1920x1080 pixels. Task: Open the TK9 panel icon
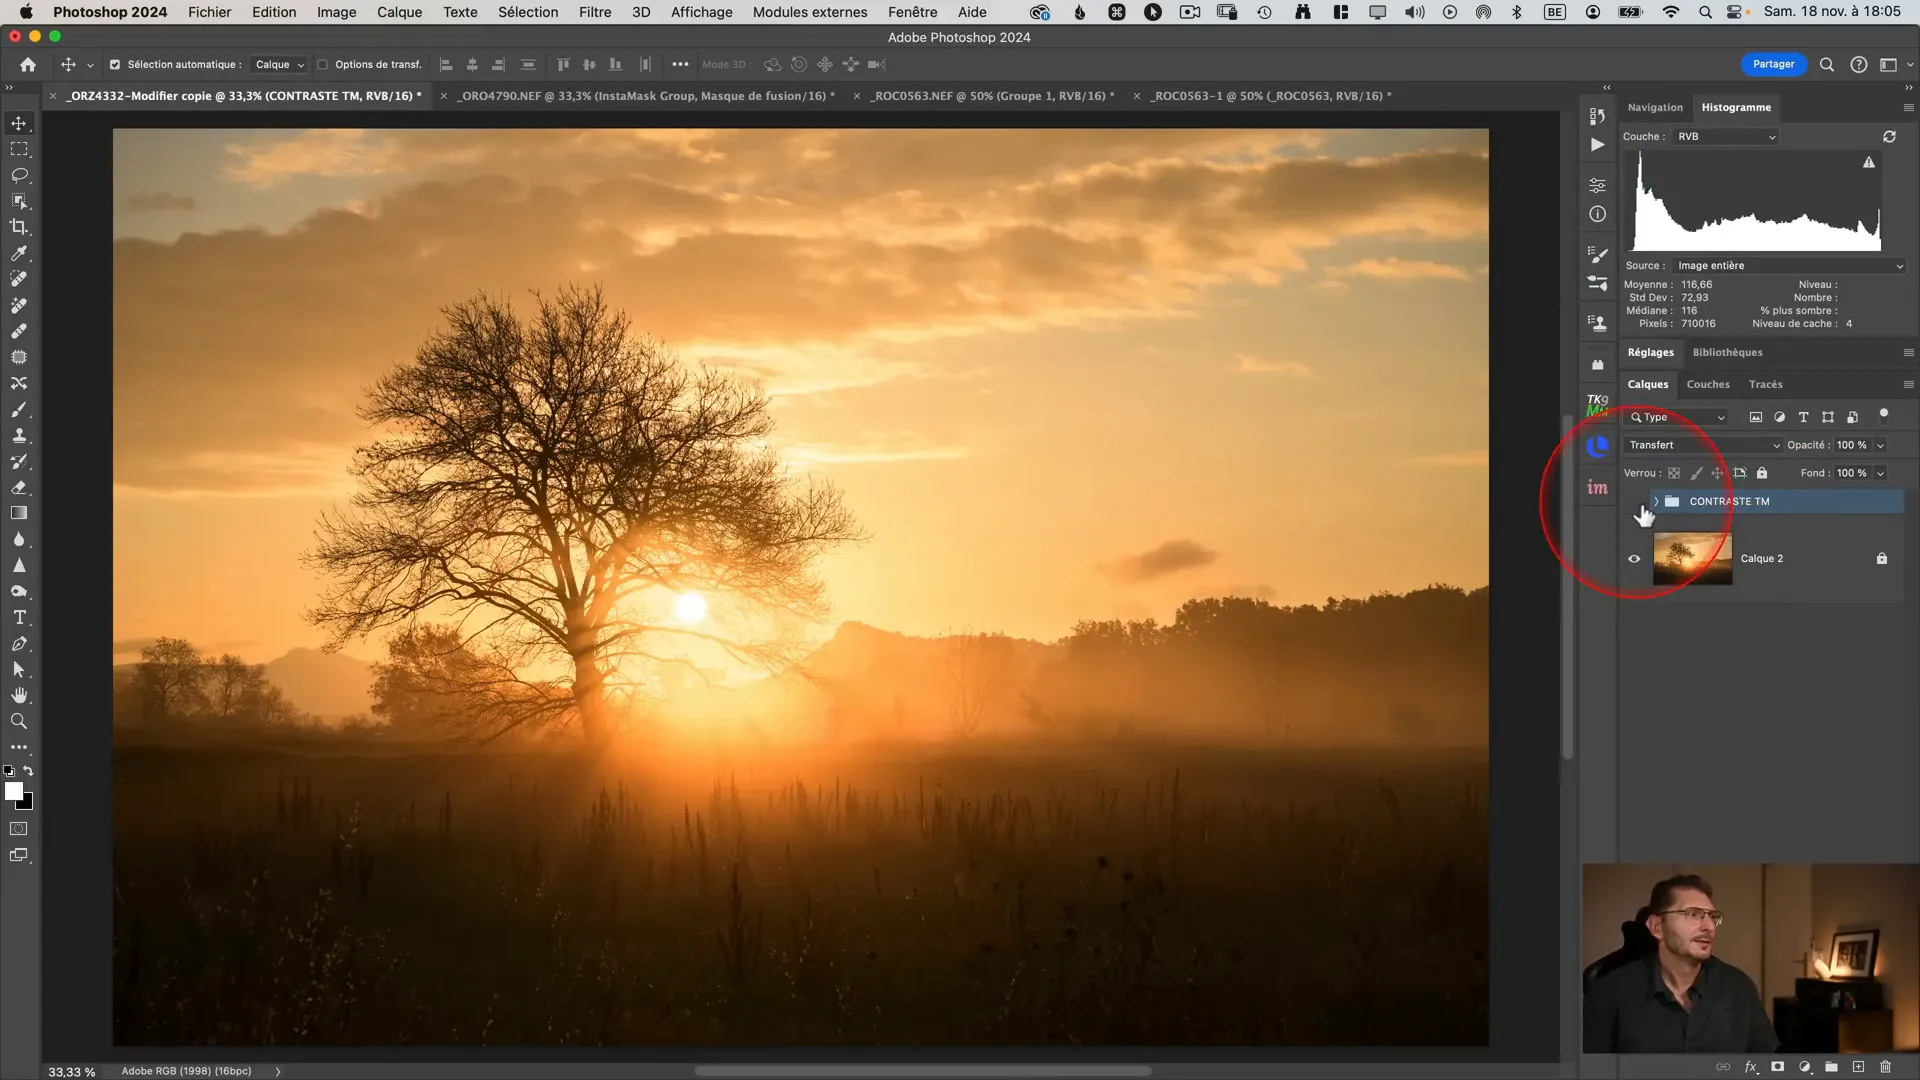[x=1597, y=405]
